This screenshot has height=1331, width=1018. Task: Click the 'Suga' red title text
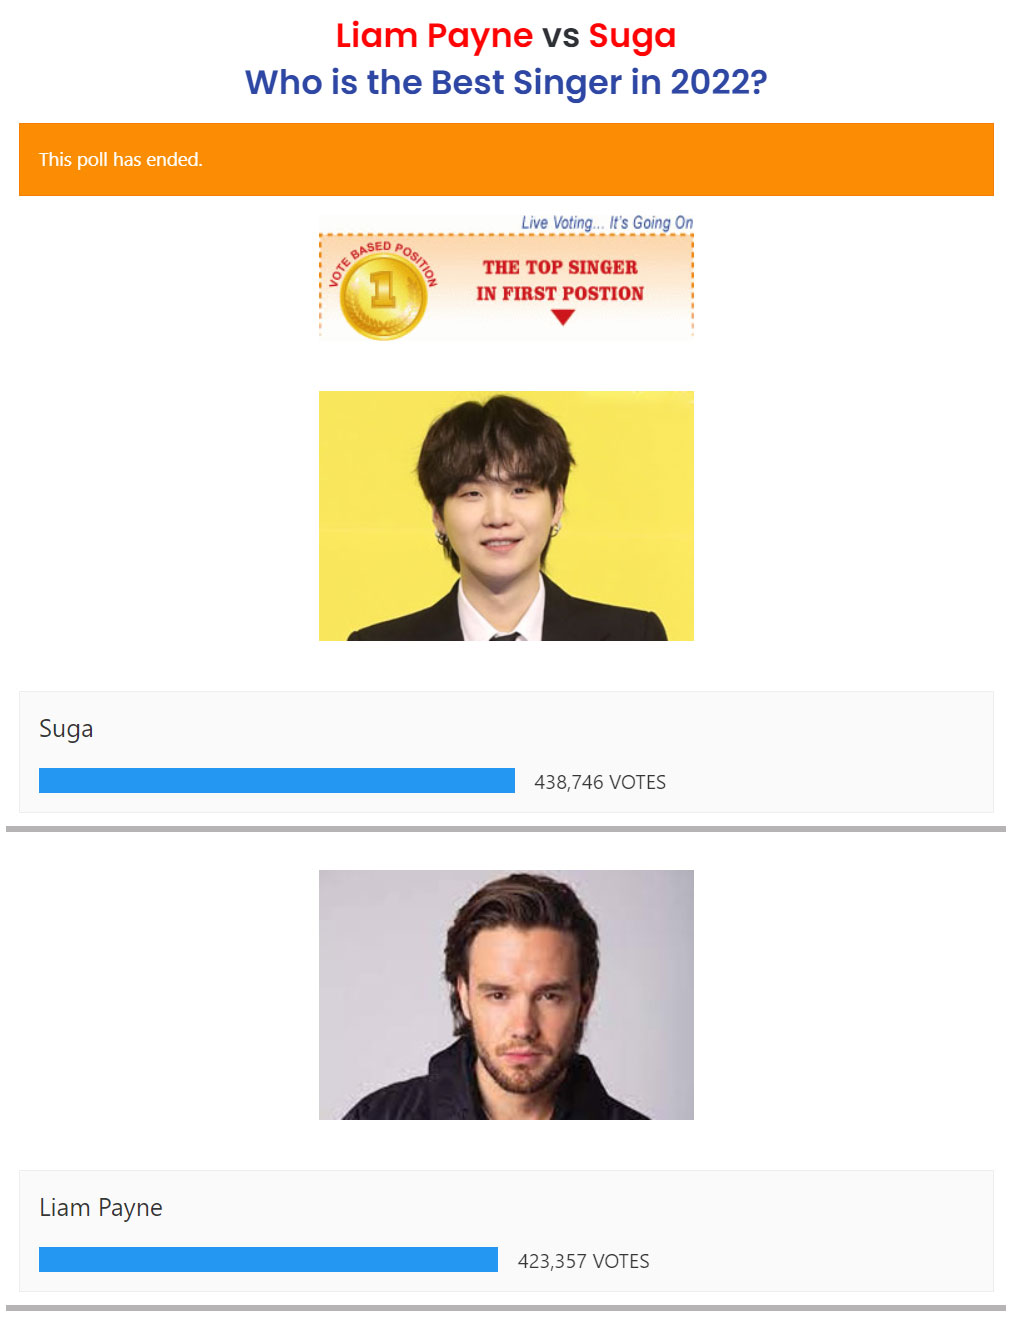coord(632,36)
